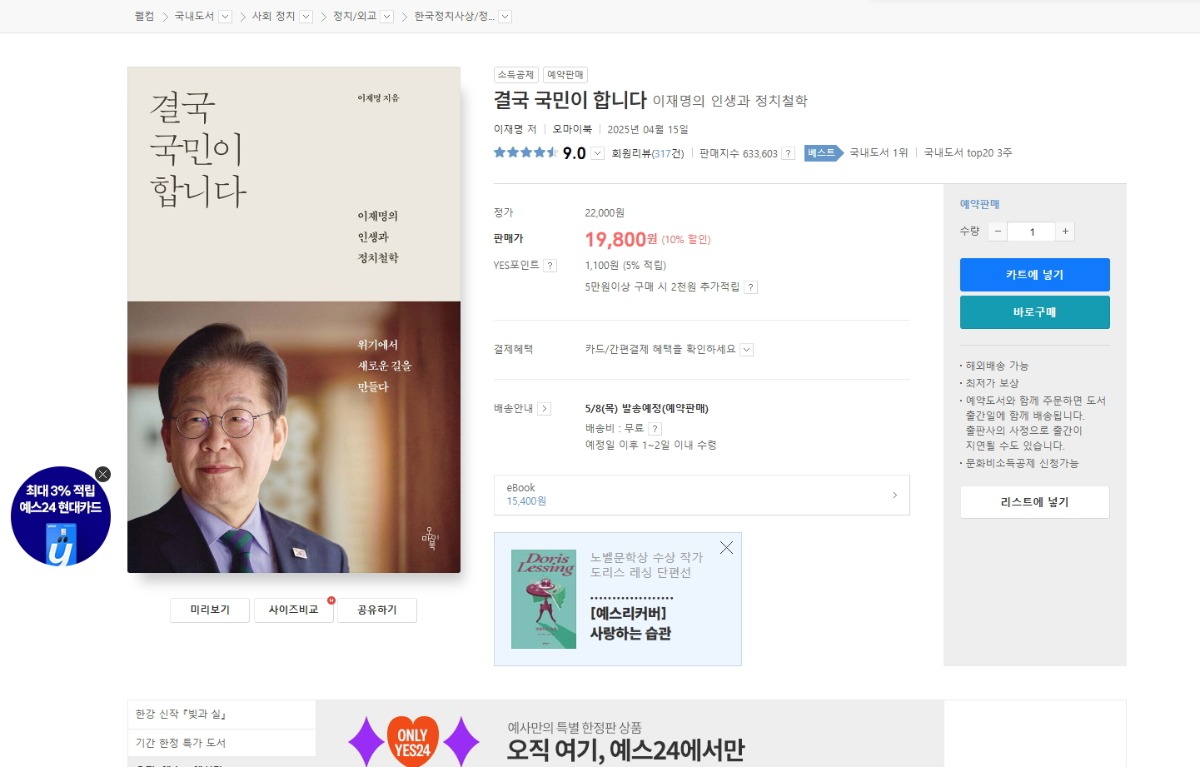
Task: Expand the 사회 정치 breadcrumb dropdown
Action: point(306,16)
